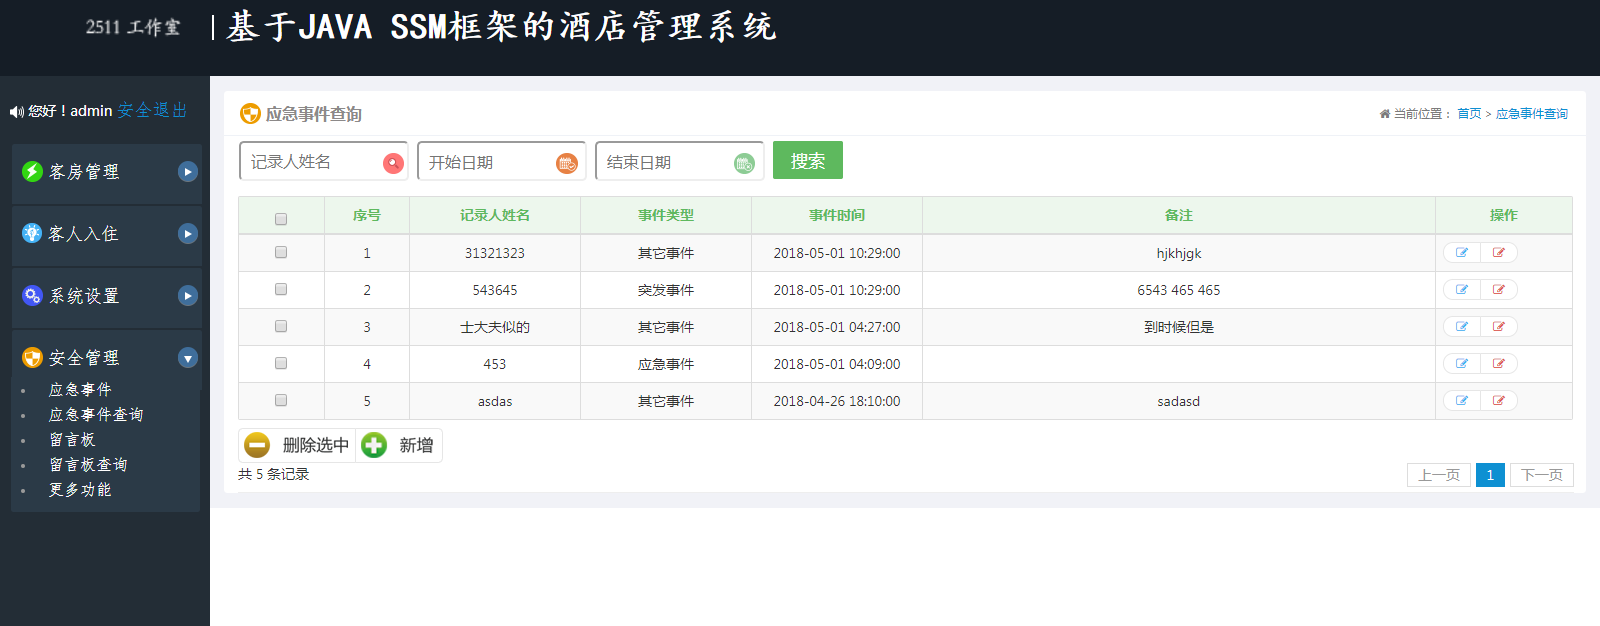Click the 事件时间 column header
The image size is (1600, 626).
coord(837,215)
